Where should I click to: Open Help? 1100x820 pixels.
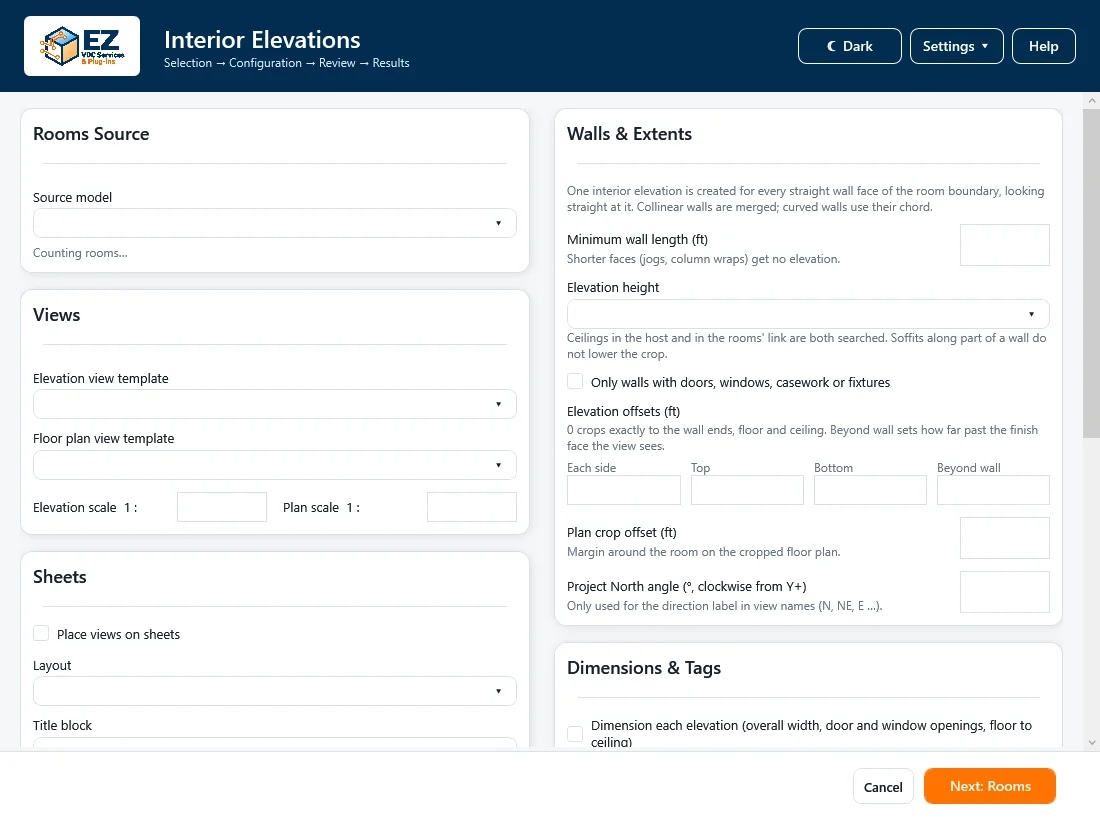pyautogui.click(x=1043, y=46)
